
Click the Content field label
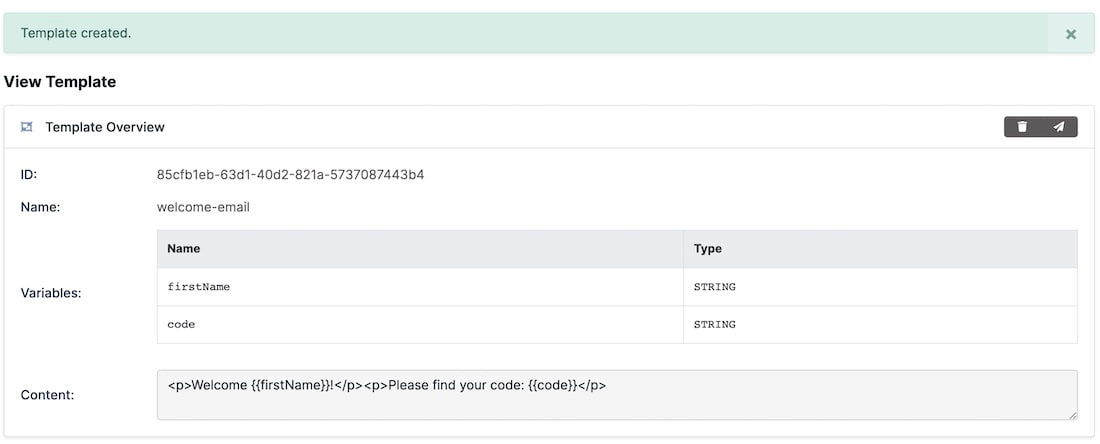pos(47,395)
